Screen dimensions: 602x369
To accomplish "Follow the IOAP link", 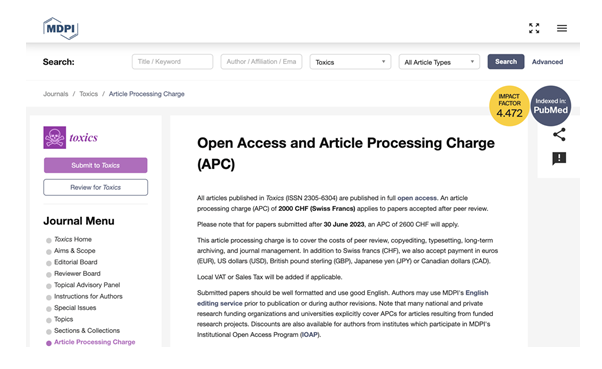I will tap(309, 334).
